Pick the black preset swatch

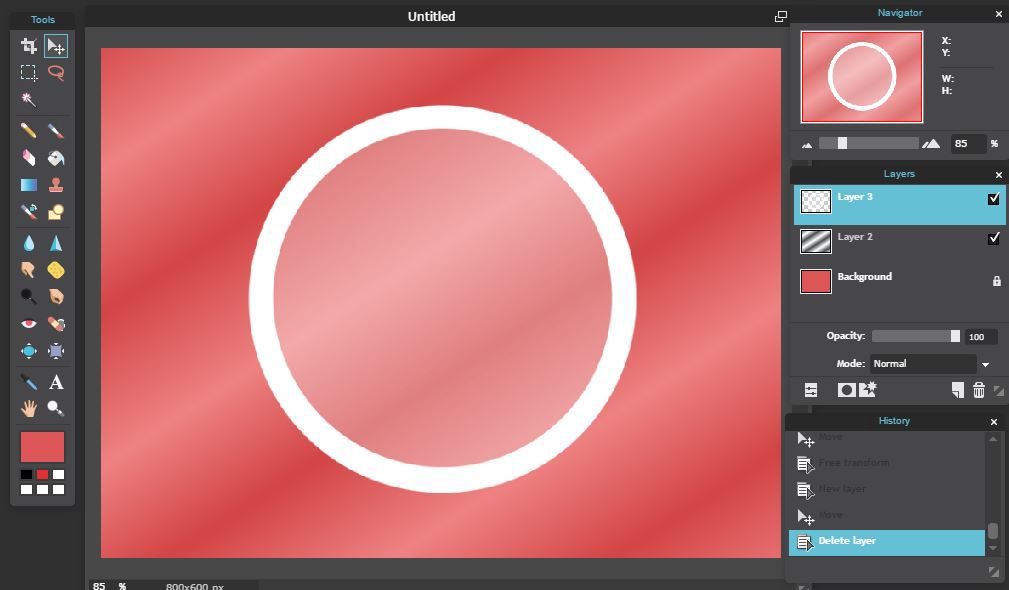click(x=26, y=475)
